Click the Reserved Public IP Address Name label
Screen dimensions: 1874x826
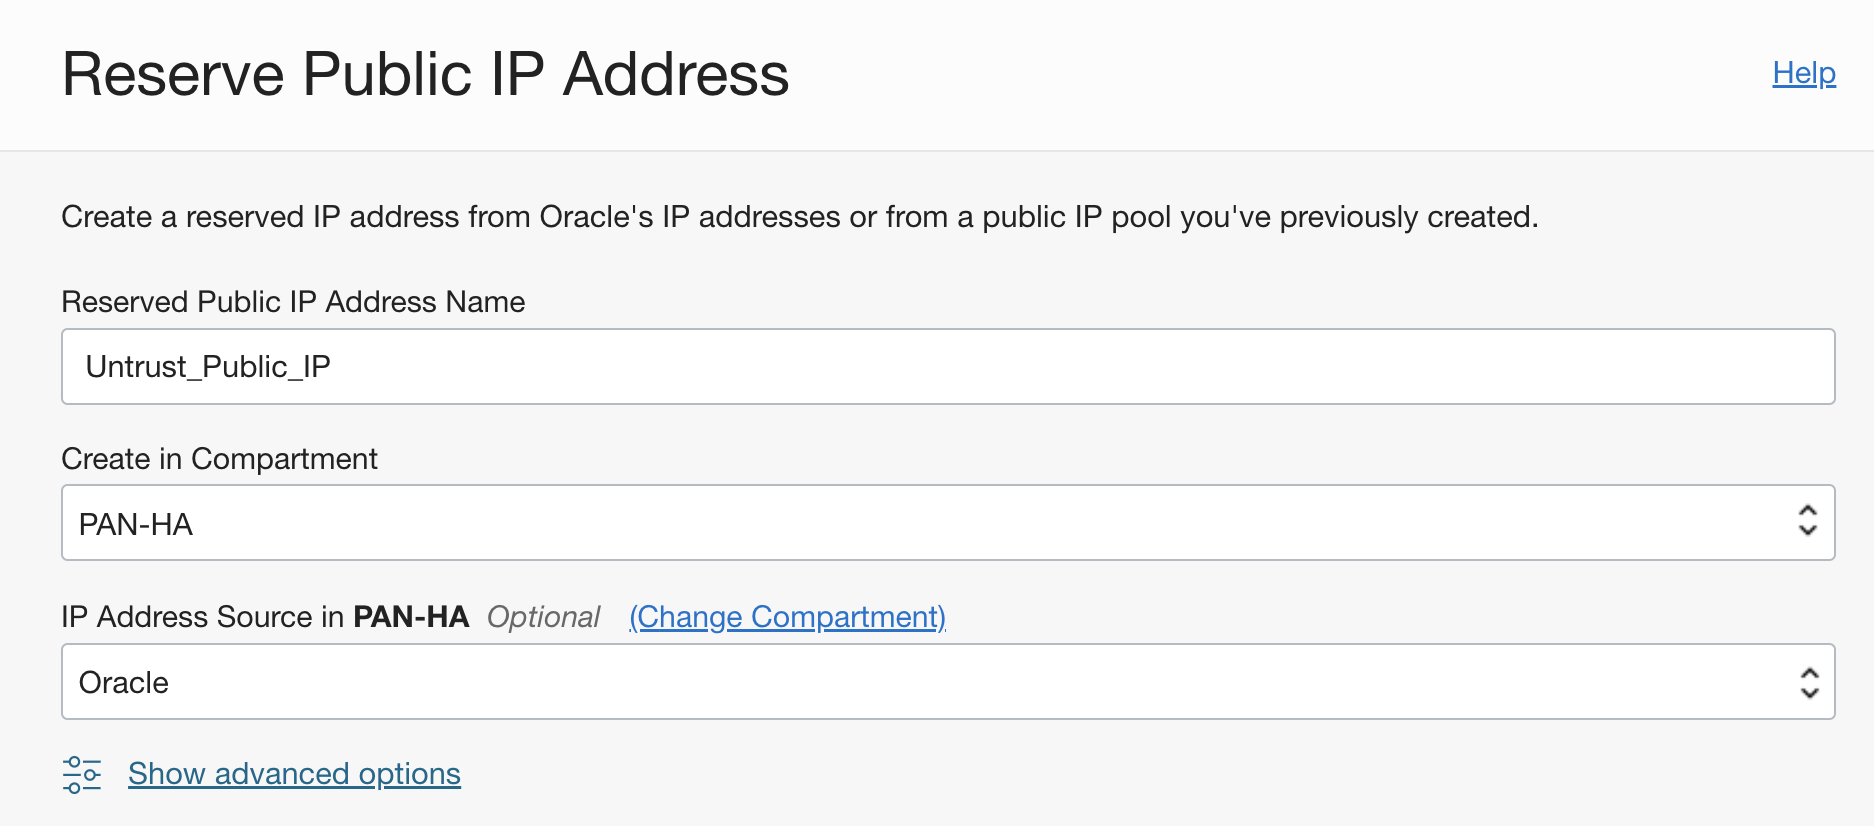pyautogui.click(x=292, y=301)
